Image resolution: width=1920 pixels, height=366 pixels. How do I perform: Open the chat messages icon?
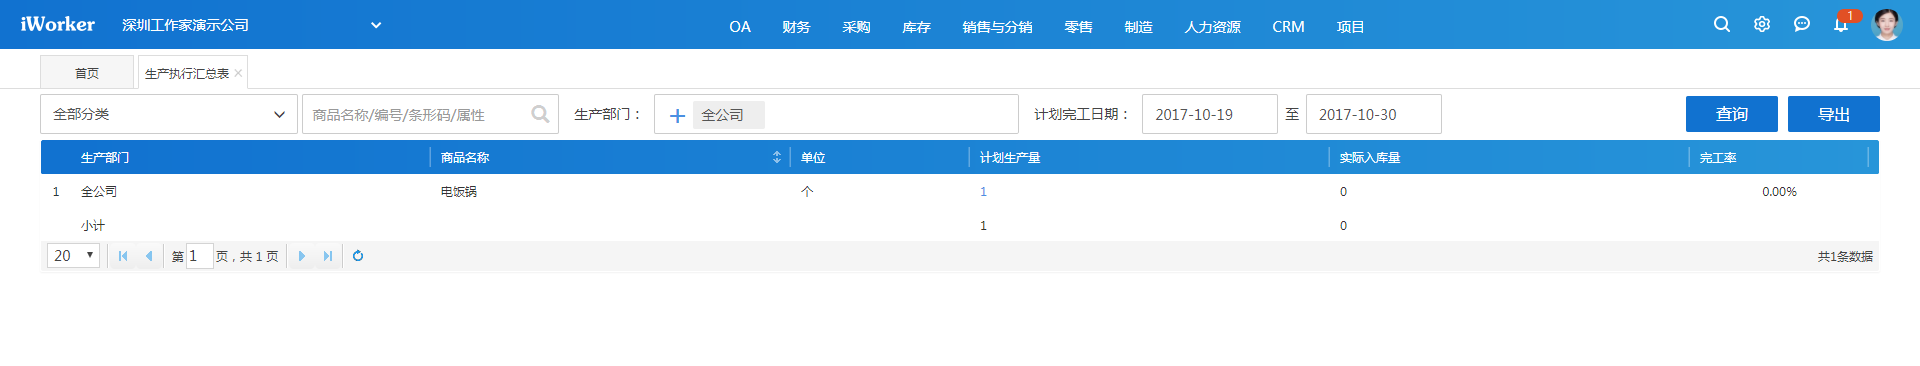1801,24
